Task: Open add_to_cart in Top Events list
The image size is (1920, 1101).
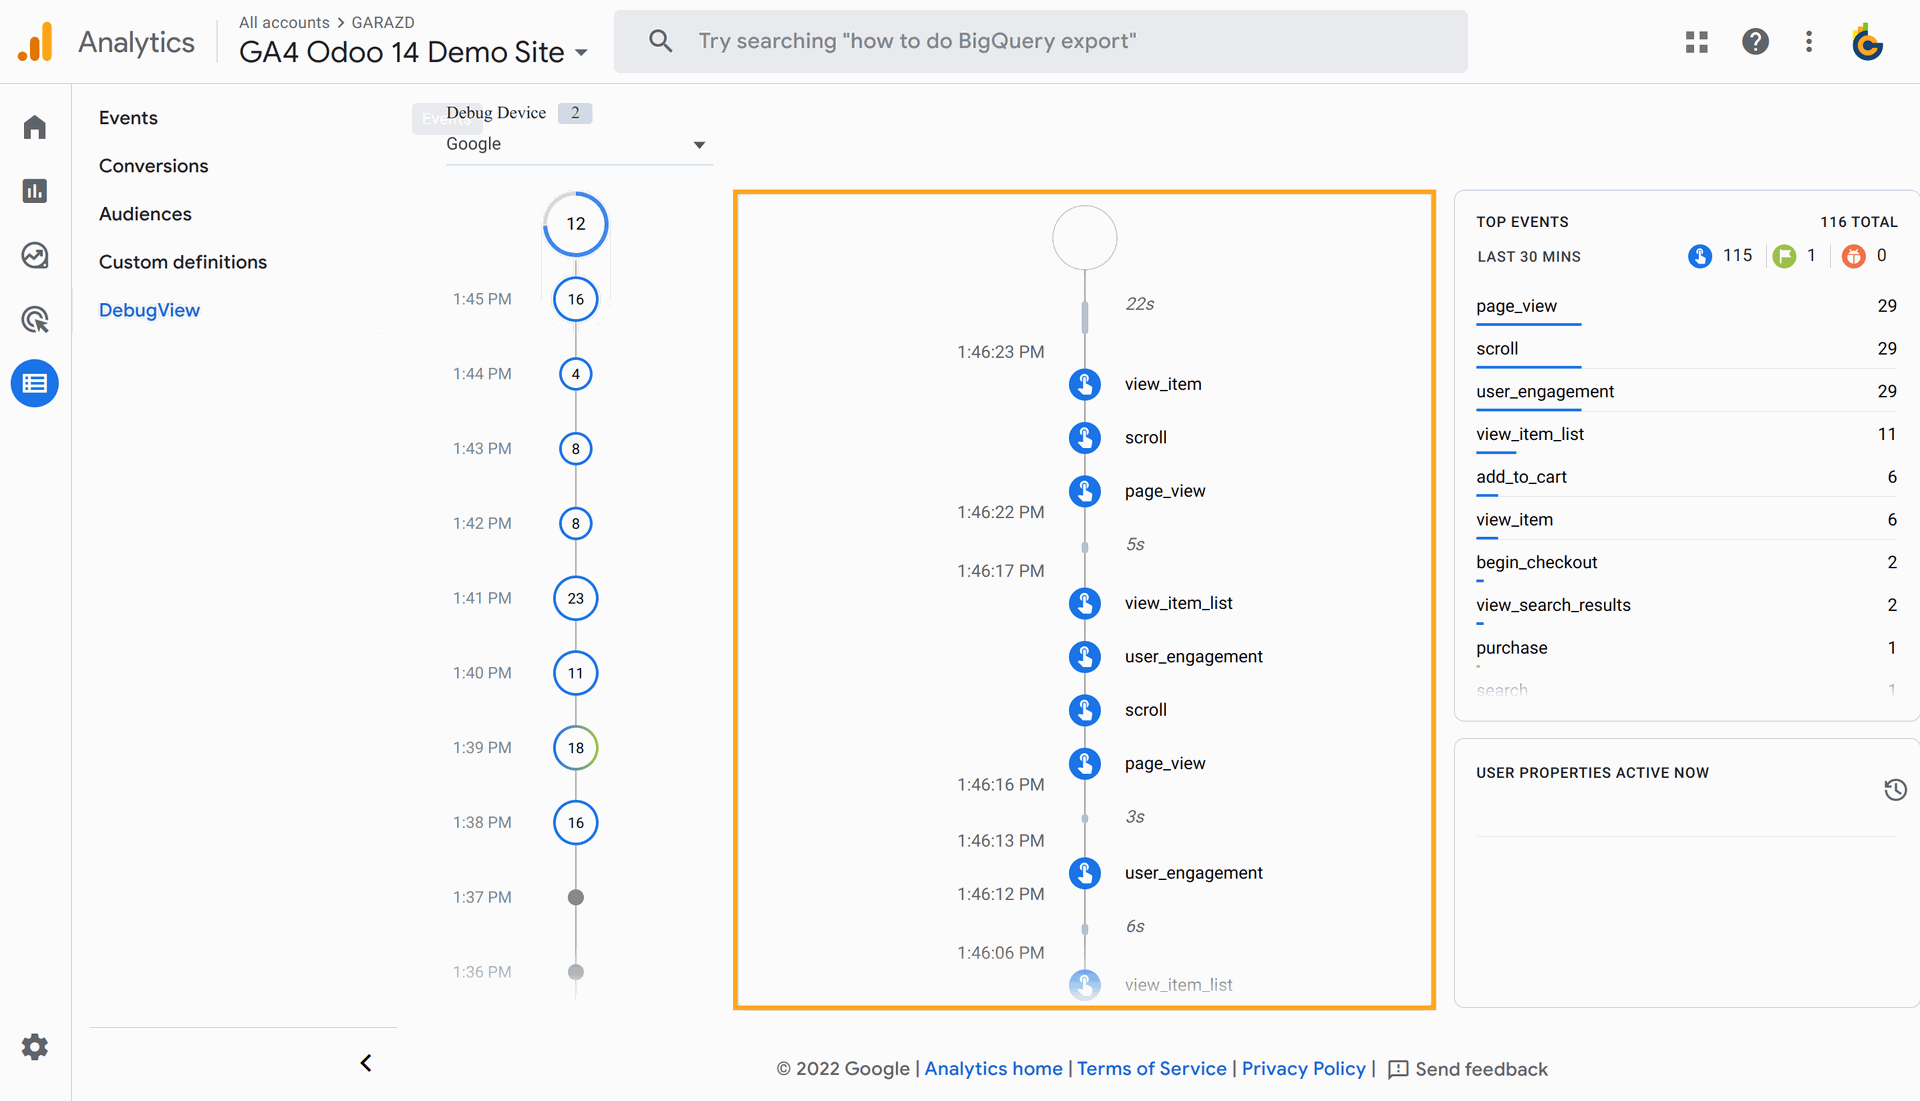Action: click(x=1521, y=477)
